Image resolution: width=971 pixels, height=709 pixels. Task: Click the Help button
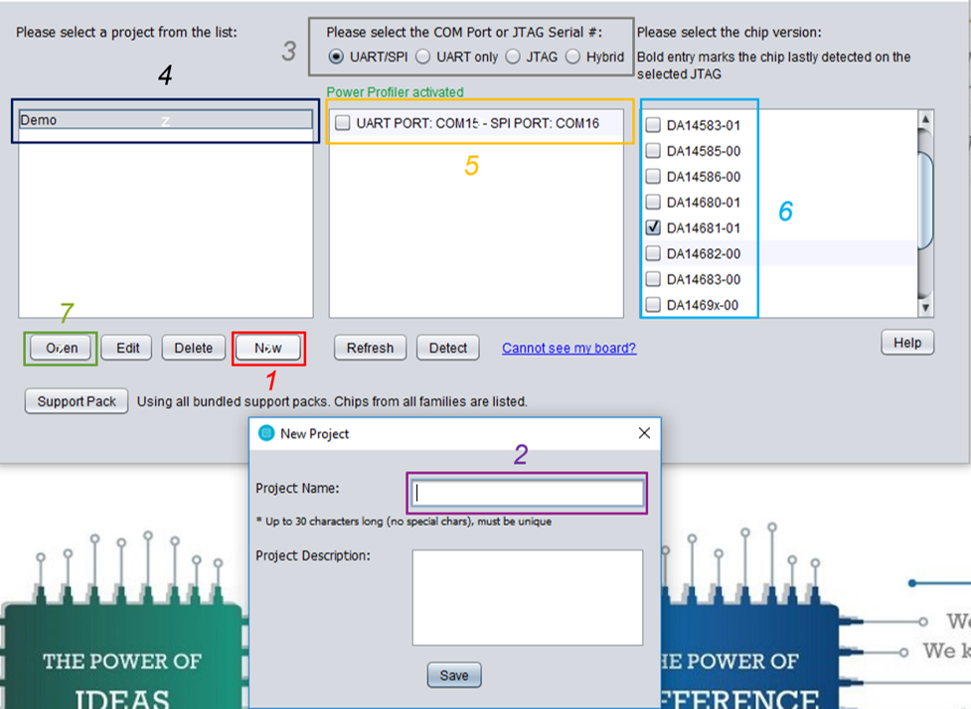[x=907, y=343]
